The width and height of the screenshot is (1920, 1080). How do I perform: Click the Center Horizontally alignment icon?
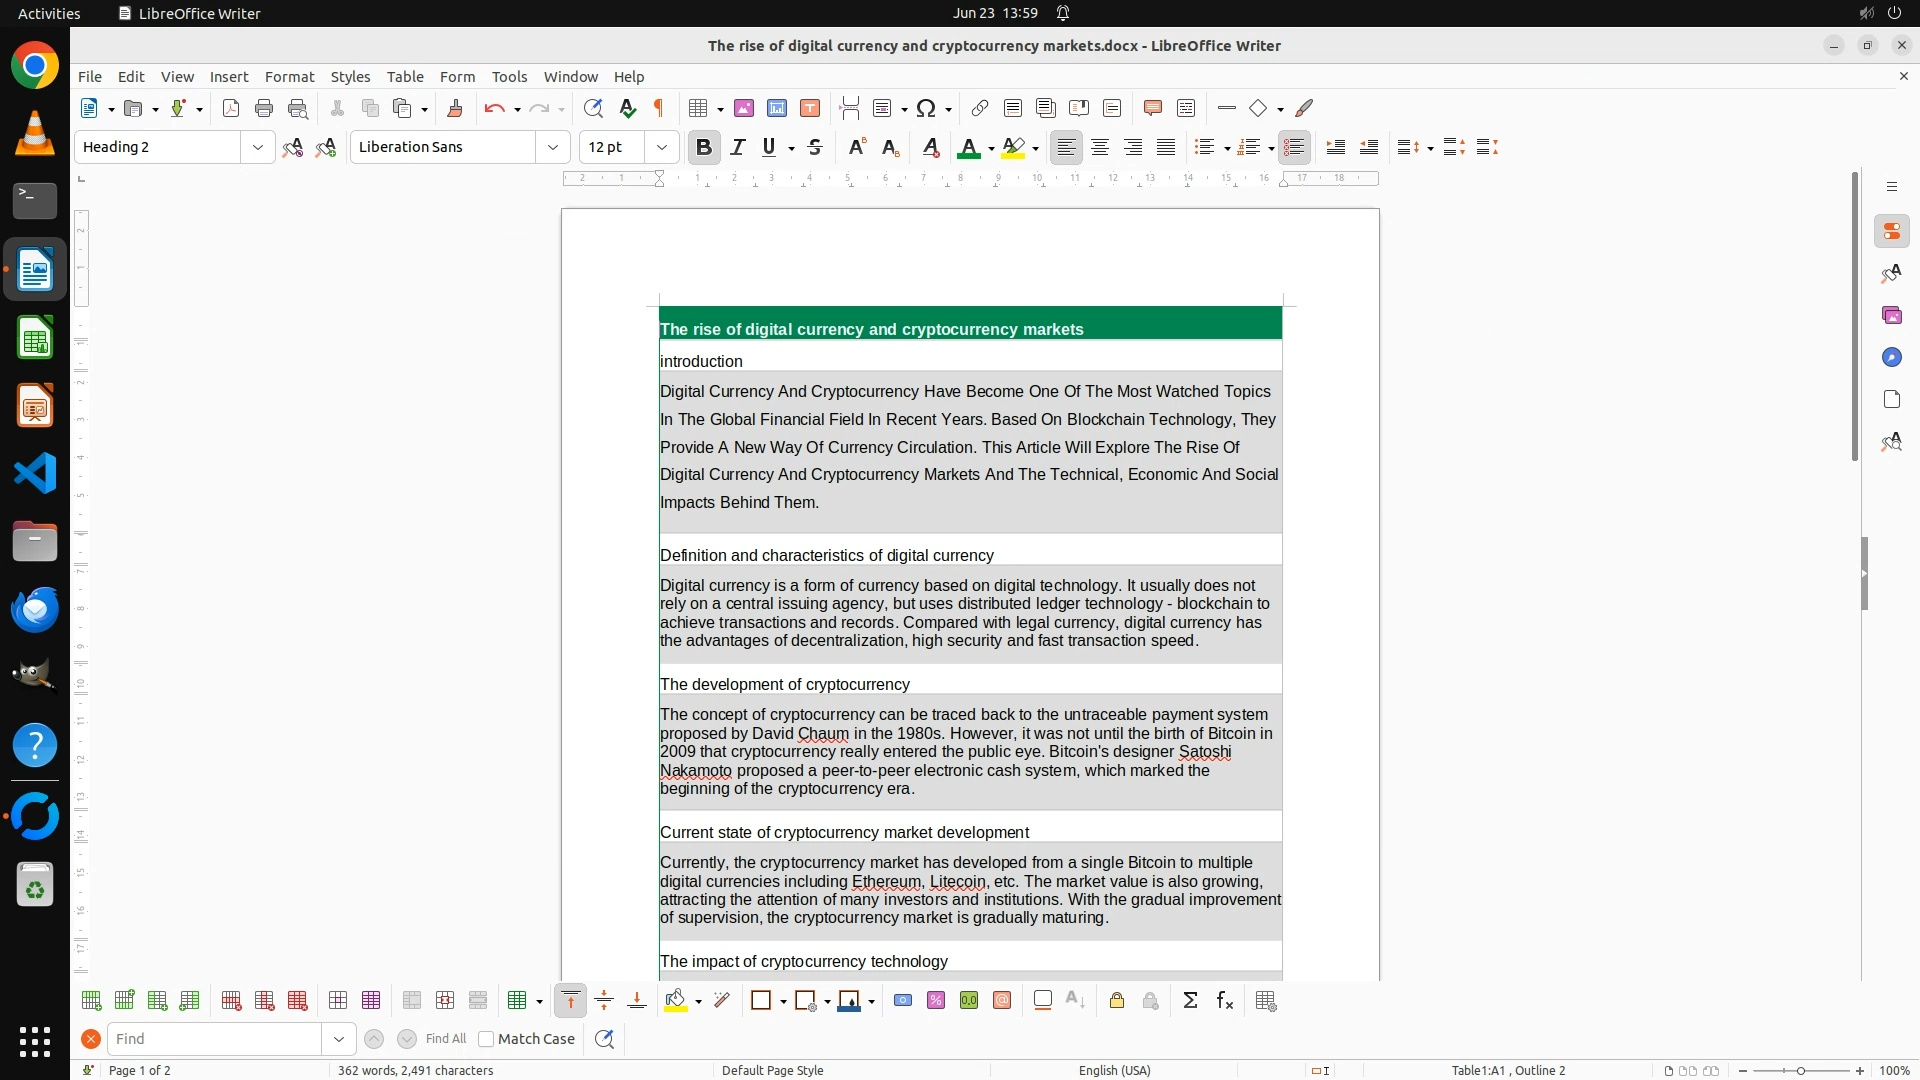[1100, 148]
